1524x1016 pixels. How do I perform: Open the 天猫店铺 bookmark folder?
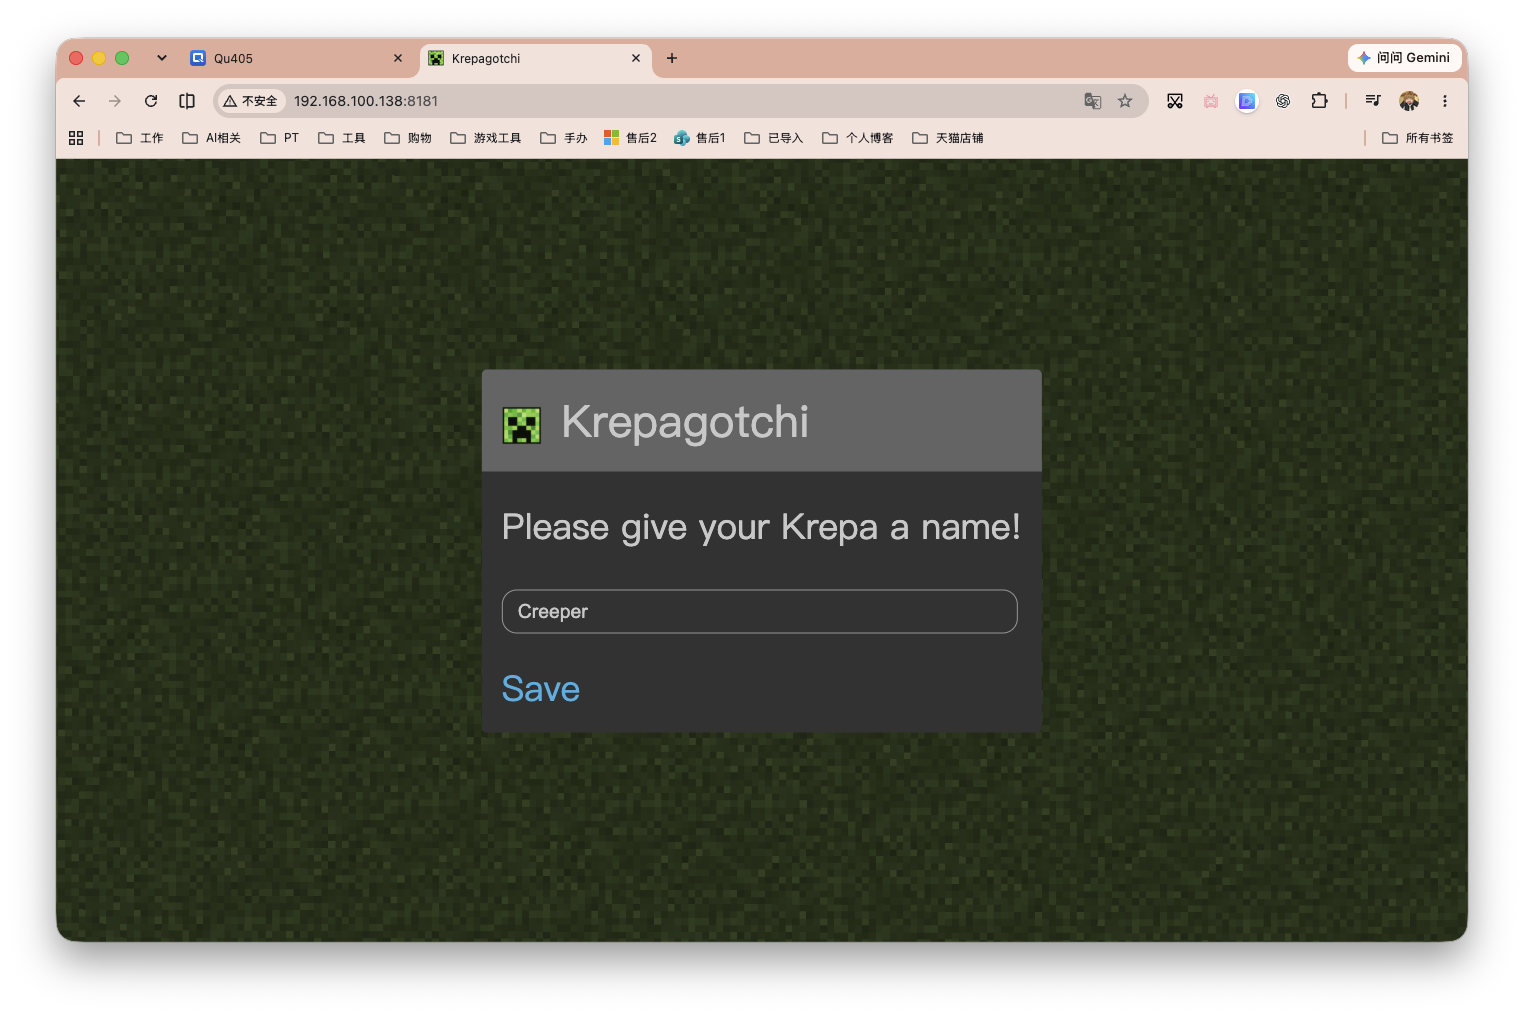pyautogui.click(x=948, y=138)
